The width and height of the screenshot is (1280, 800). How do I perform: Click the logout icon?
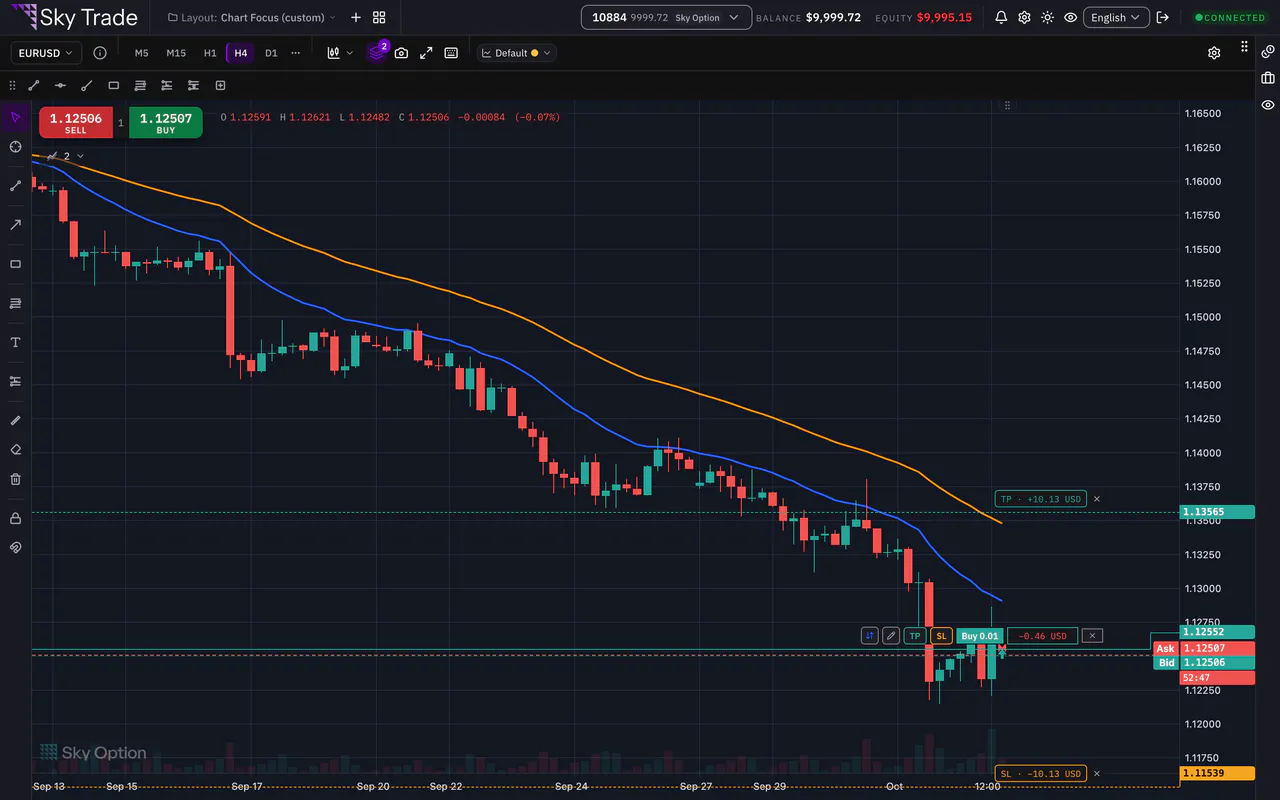(x=1164, y=18)
